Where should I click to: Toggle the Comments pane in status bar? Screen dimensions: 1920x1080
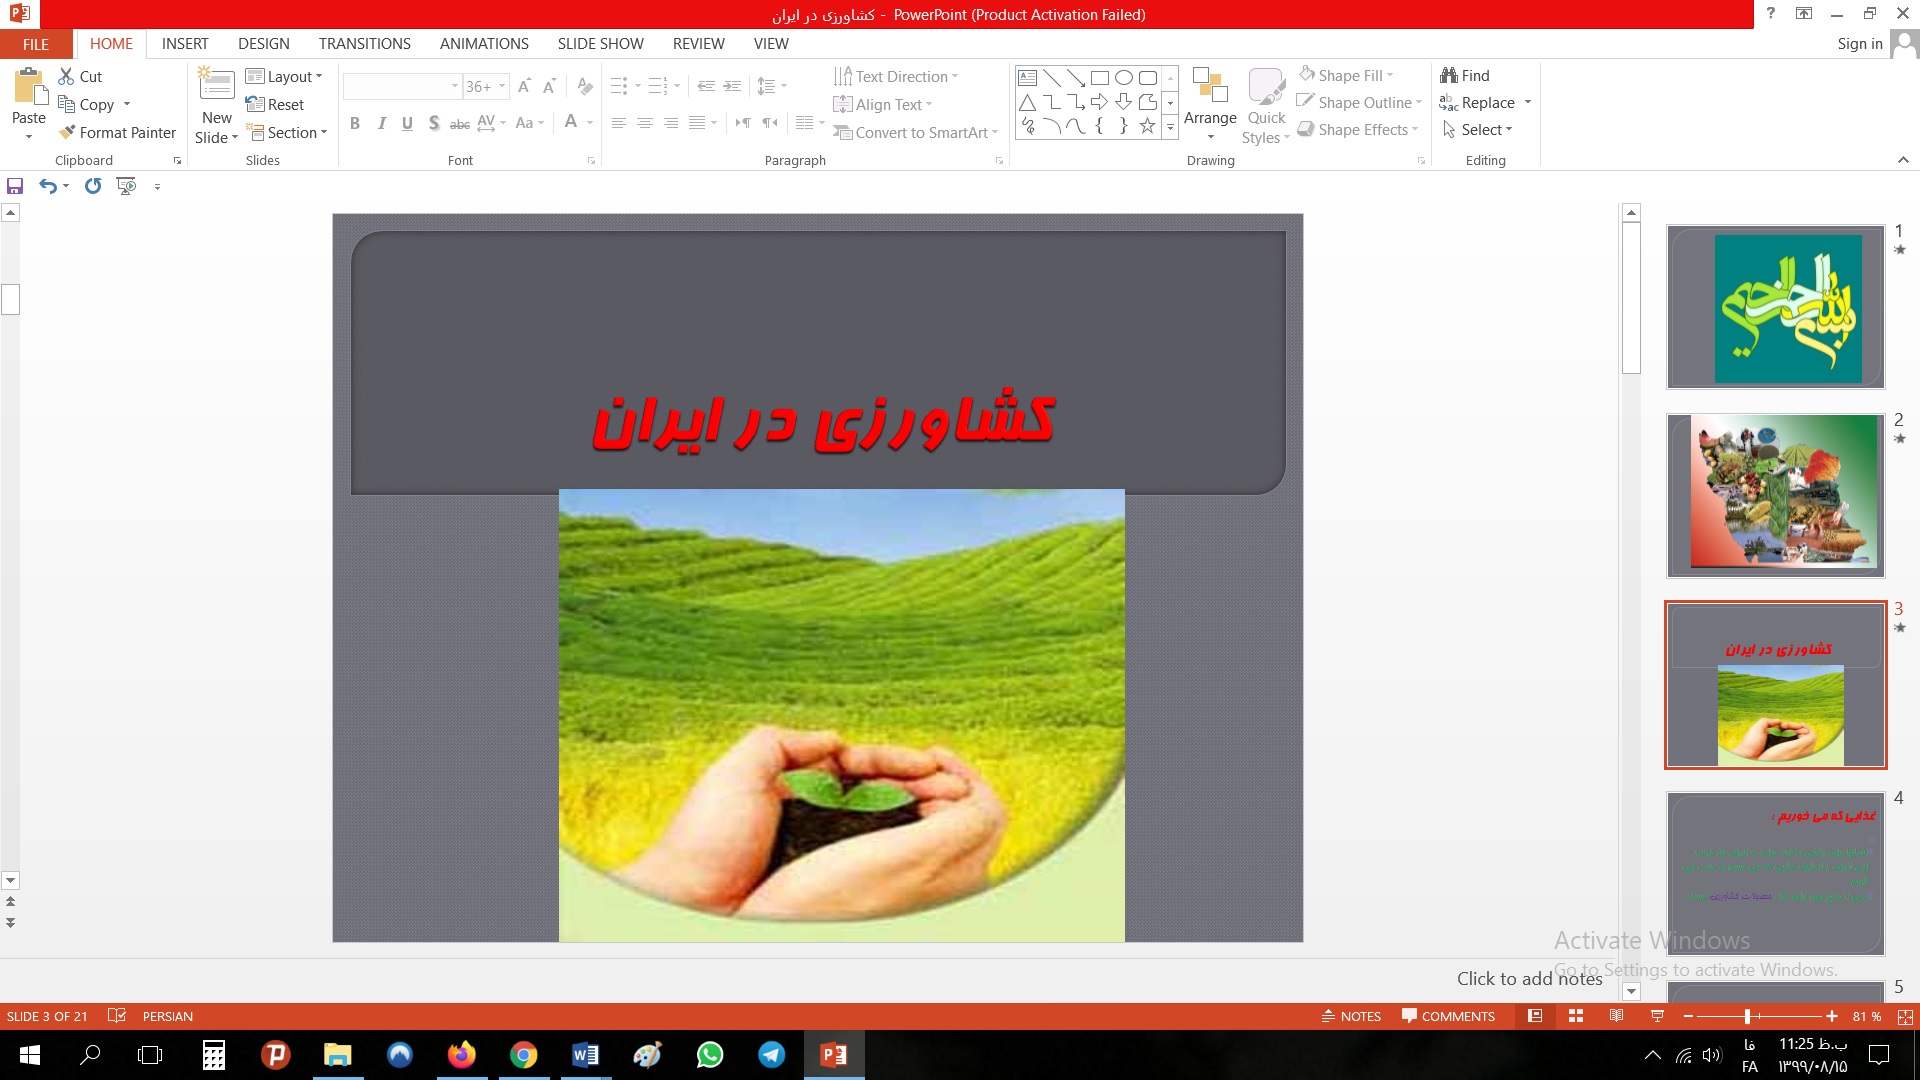[x=1448, y=1016]
